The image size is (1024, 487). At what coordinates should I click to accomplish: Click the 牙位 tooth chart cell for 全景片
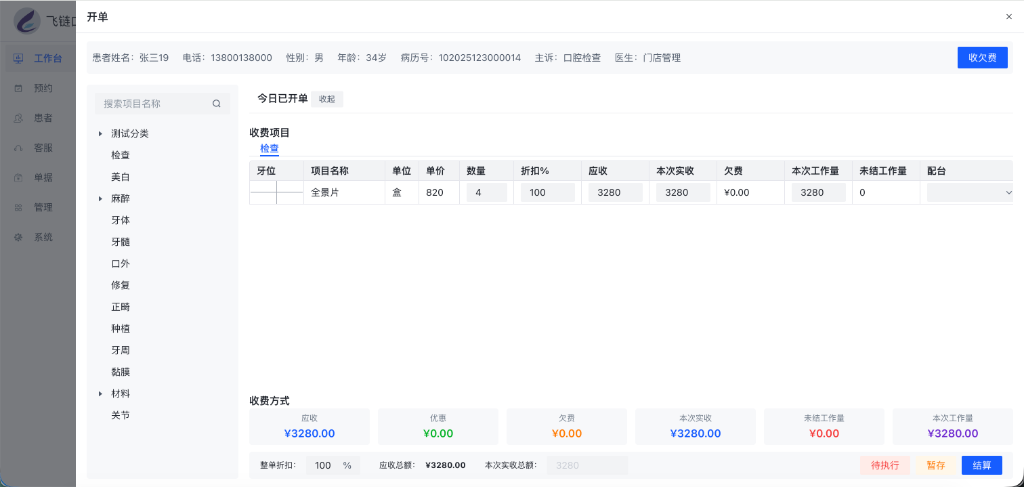277,193
